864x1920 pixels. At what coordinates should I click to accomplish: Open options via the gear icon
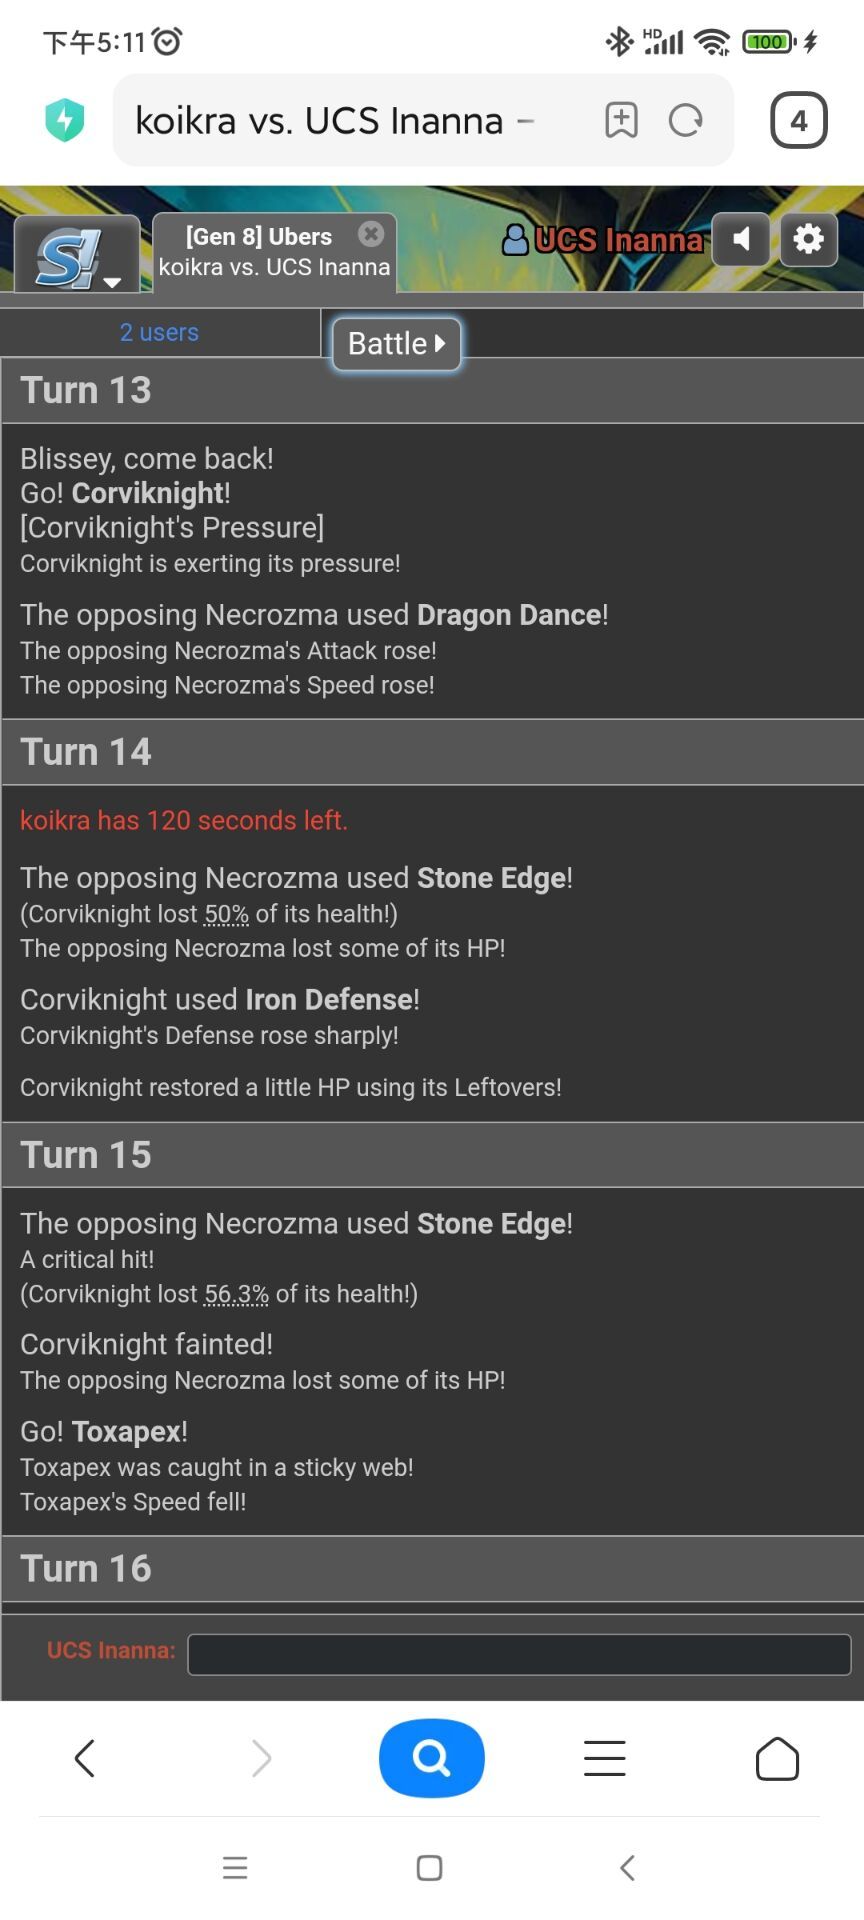tap(808, 239)
